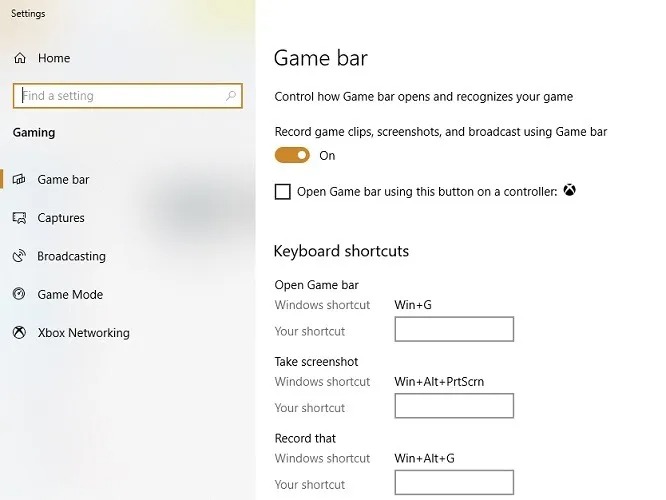The image size is (666, 500).
Task: Open the Home settings page
Action: [54, 58]
